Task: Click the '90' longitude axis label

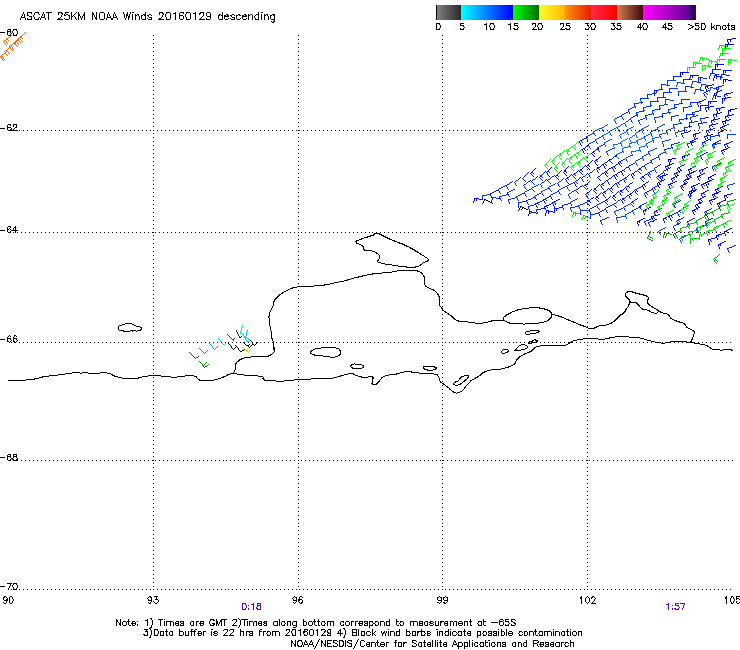Action: coord(8,600)
